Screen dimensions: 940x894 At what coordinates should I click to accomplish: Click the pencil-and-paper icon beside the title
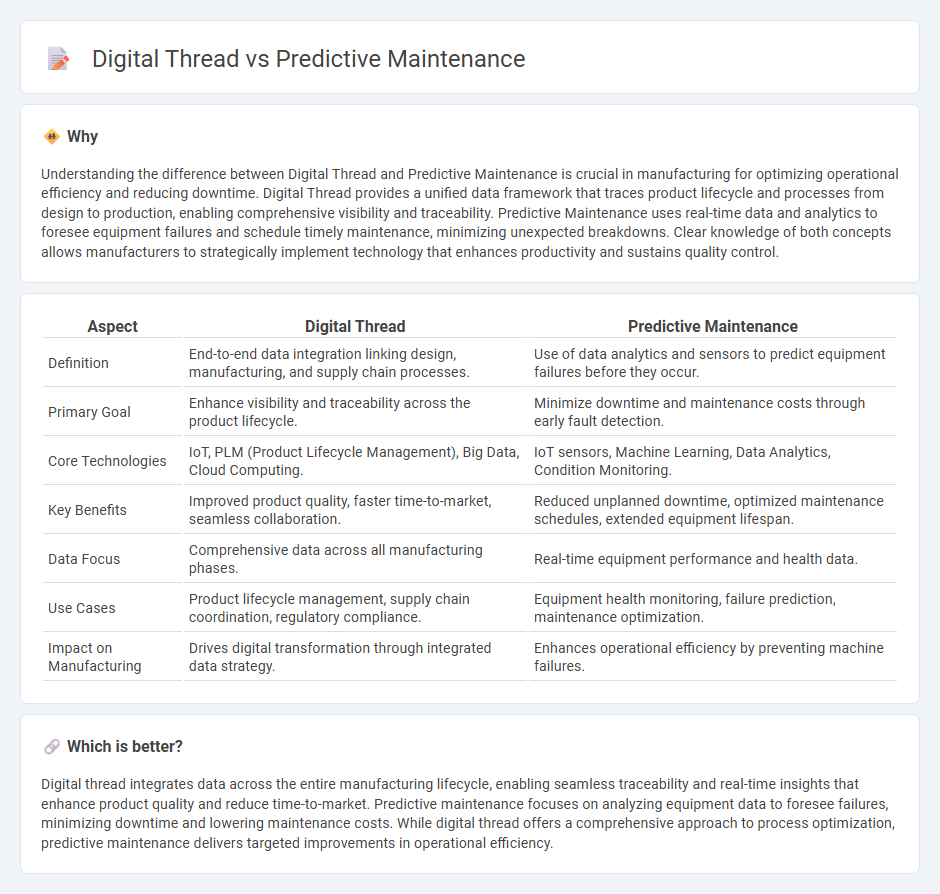[58, 59]
